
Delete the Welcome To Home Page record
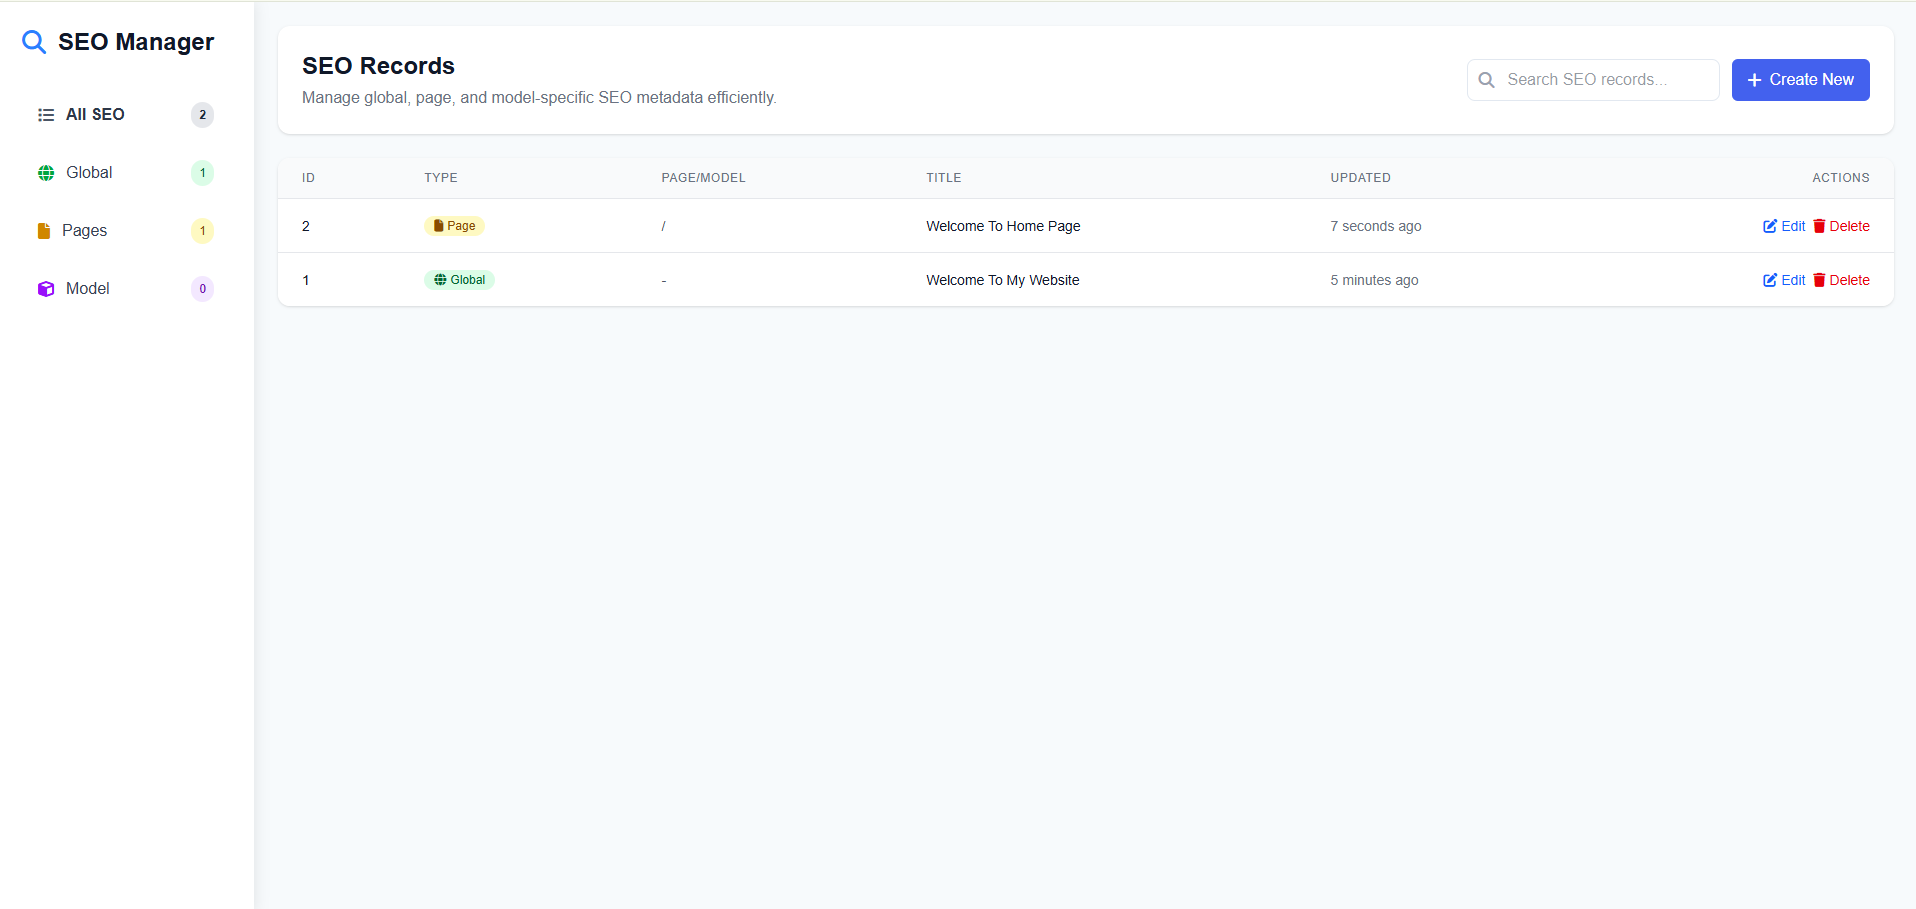tap(1841, 225)
